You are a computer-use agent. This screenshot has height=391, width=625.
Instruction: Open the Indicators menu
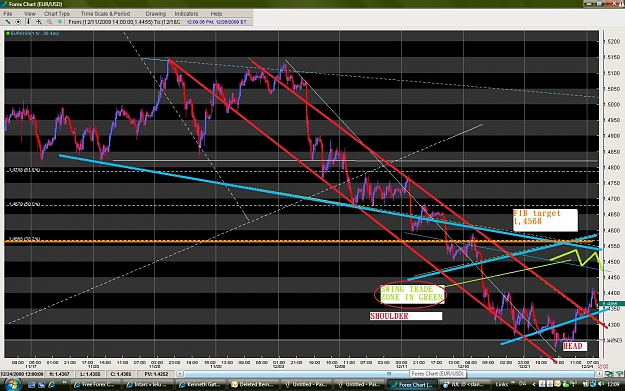(x=186, y=14)
